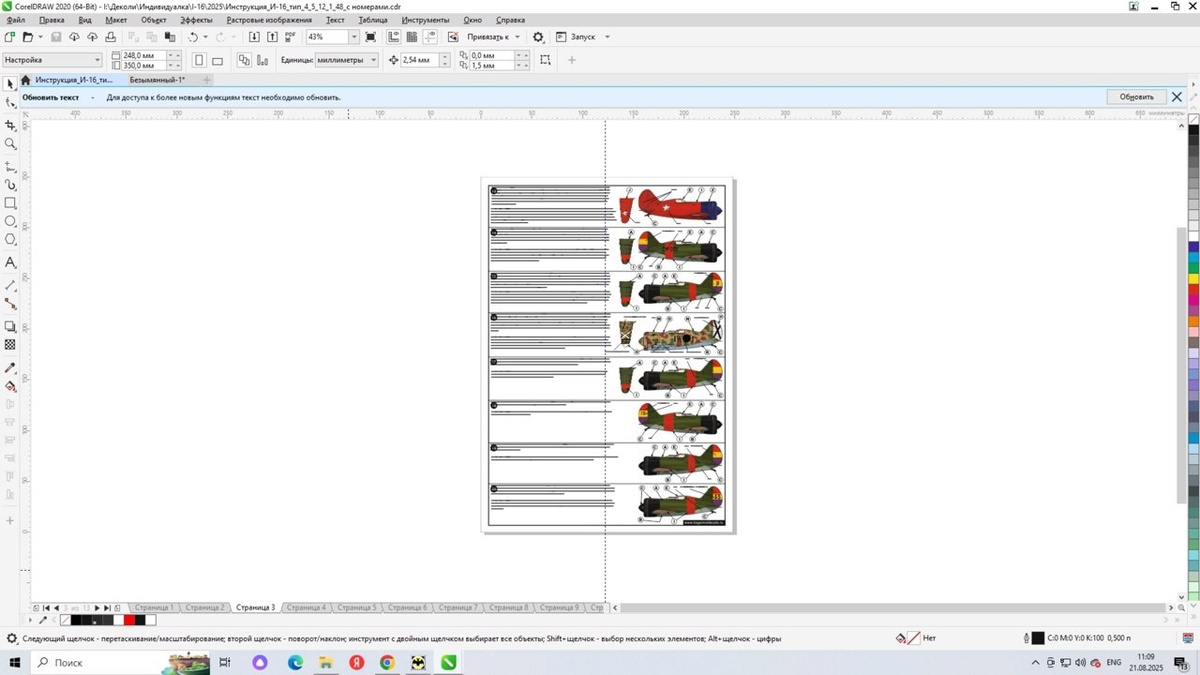Toggle show rulers button
Viewport: 1200px width, 675px height.
[x=393, y=37]
